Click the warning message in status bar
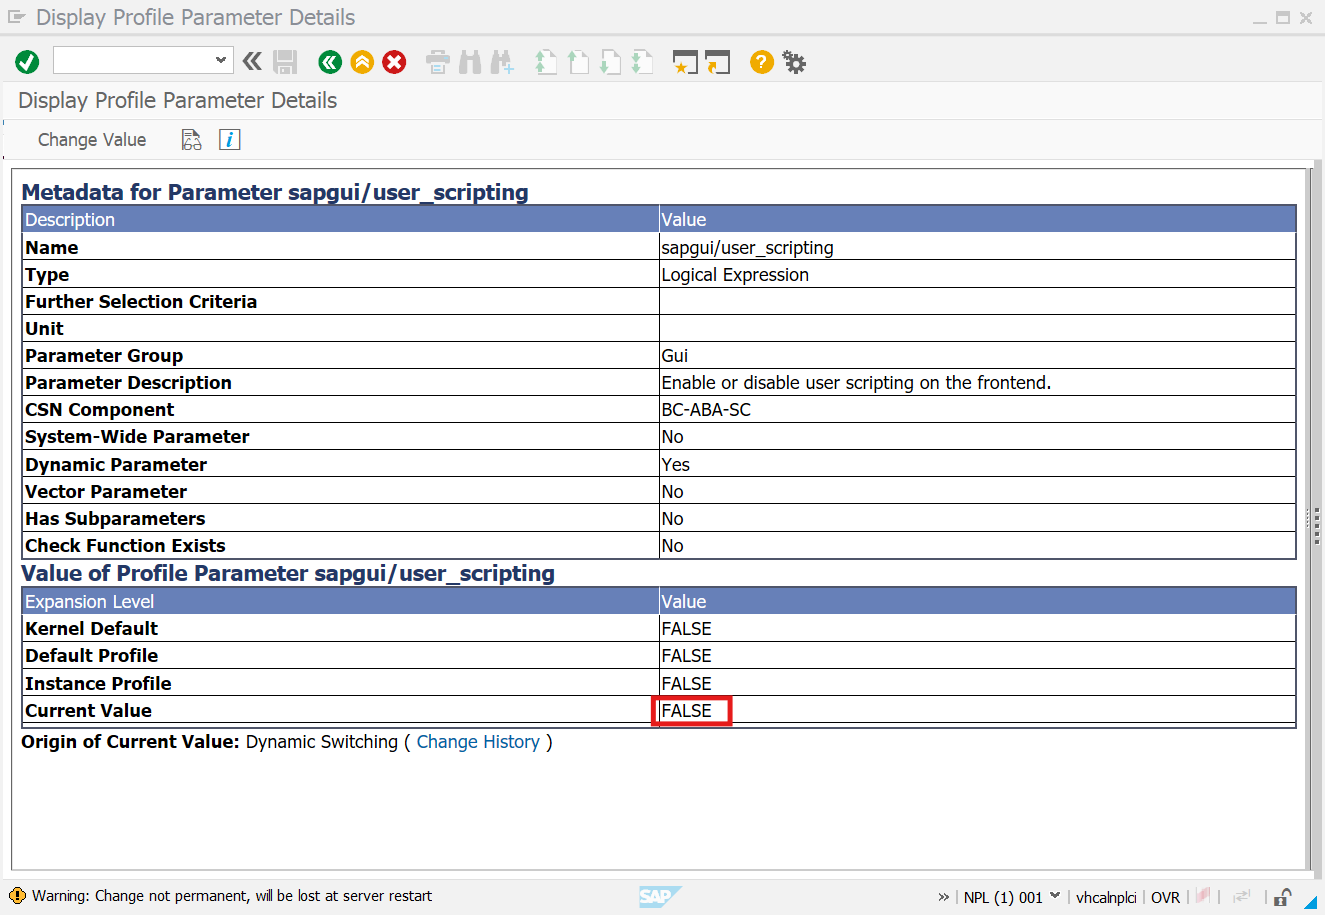 [x=232, y=896]
